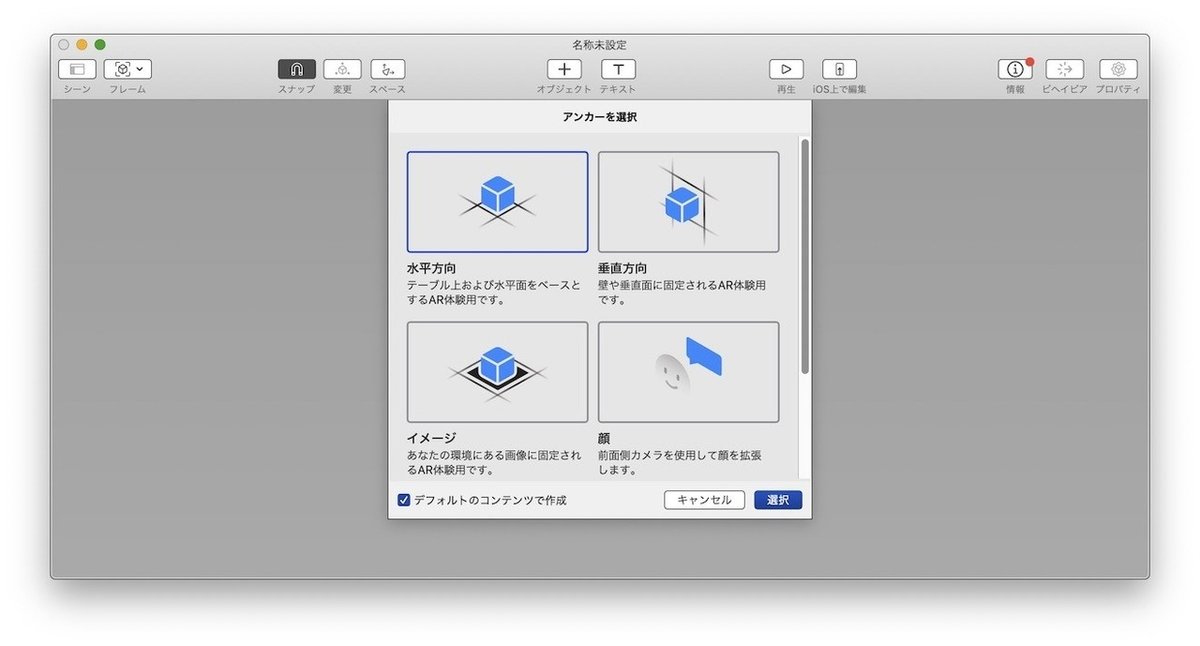The width and height of the screenshot is (1200, 646).
Task: Pick the 顔 (Face) anchor option
Action: [688, 371]
